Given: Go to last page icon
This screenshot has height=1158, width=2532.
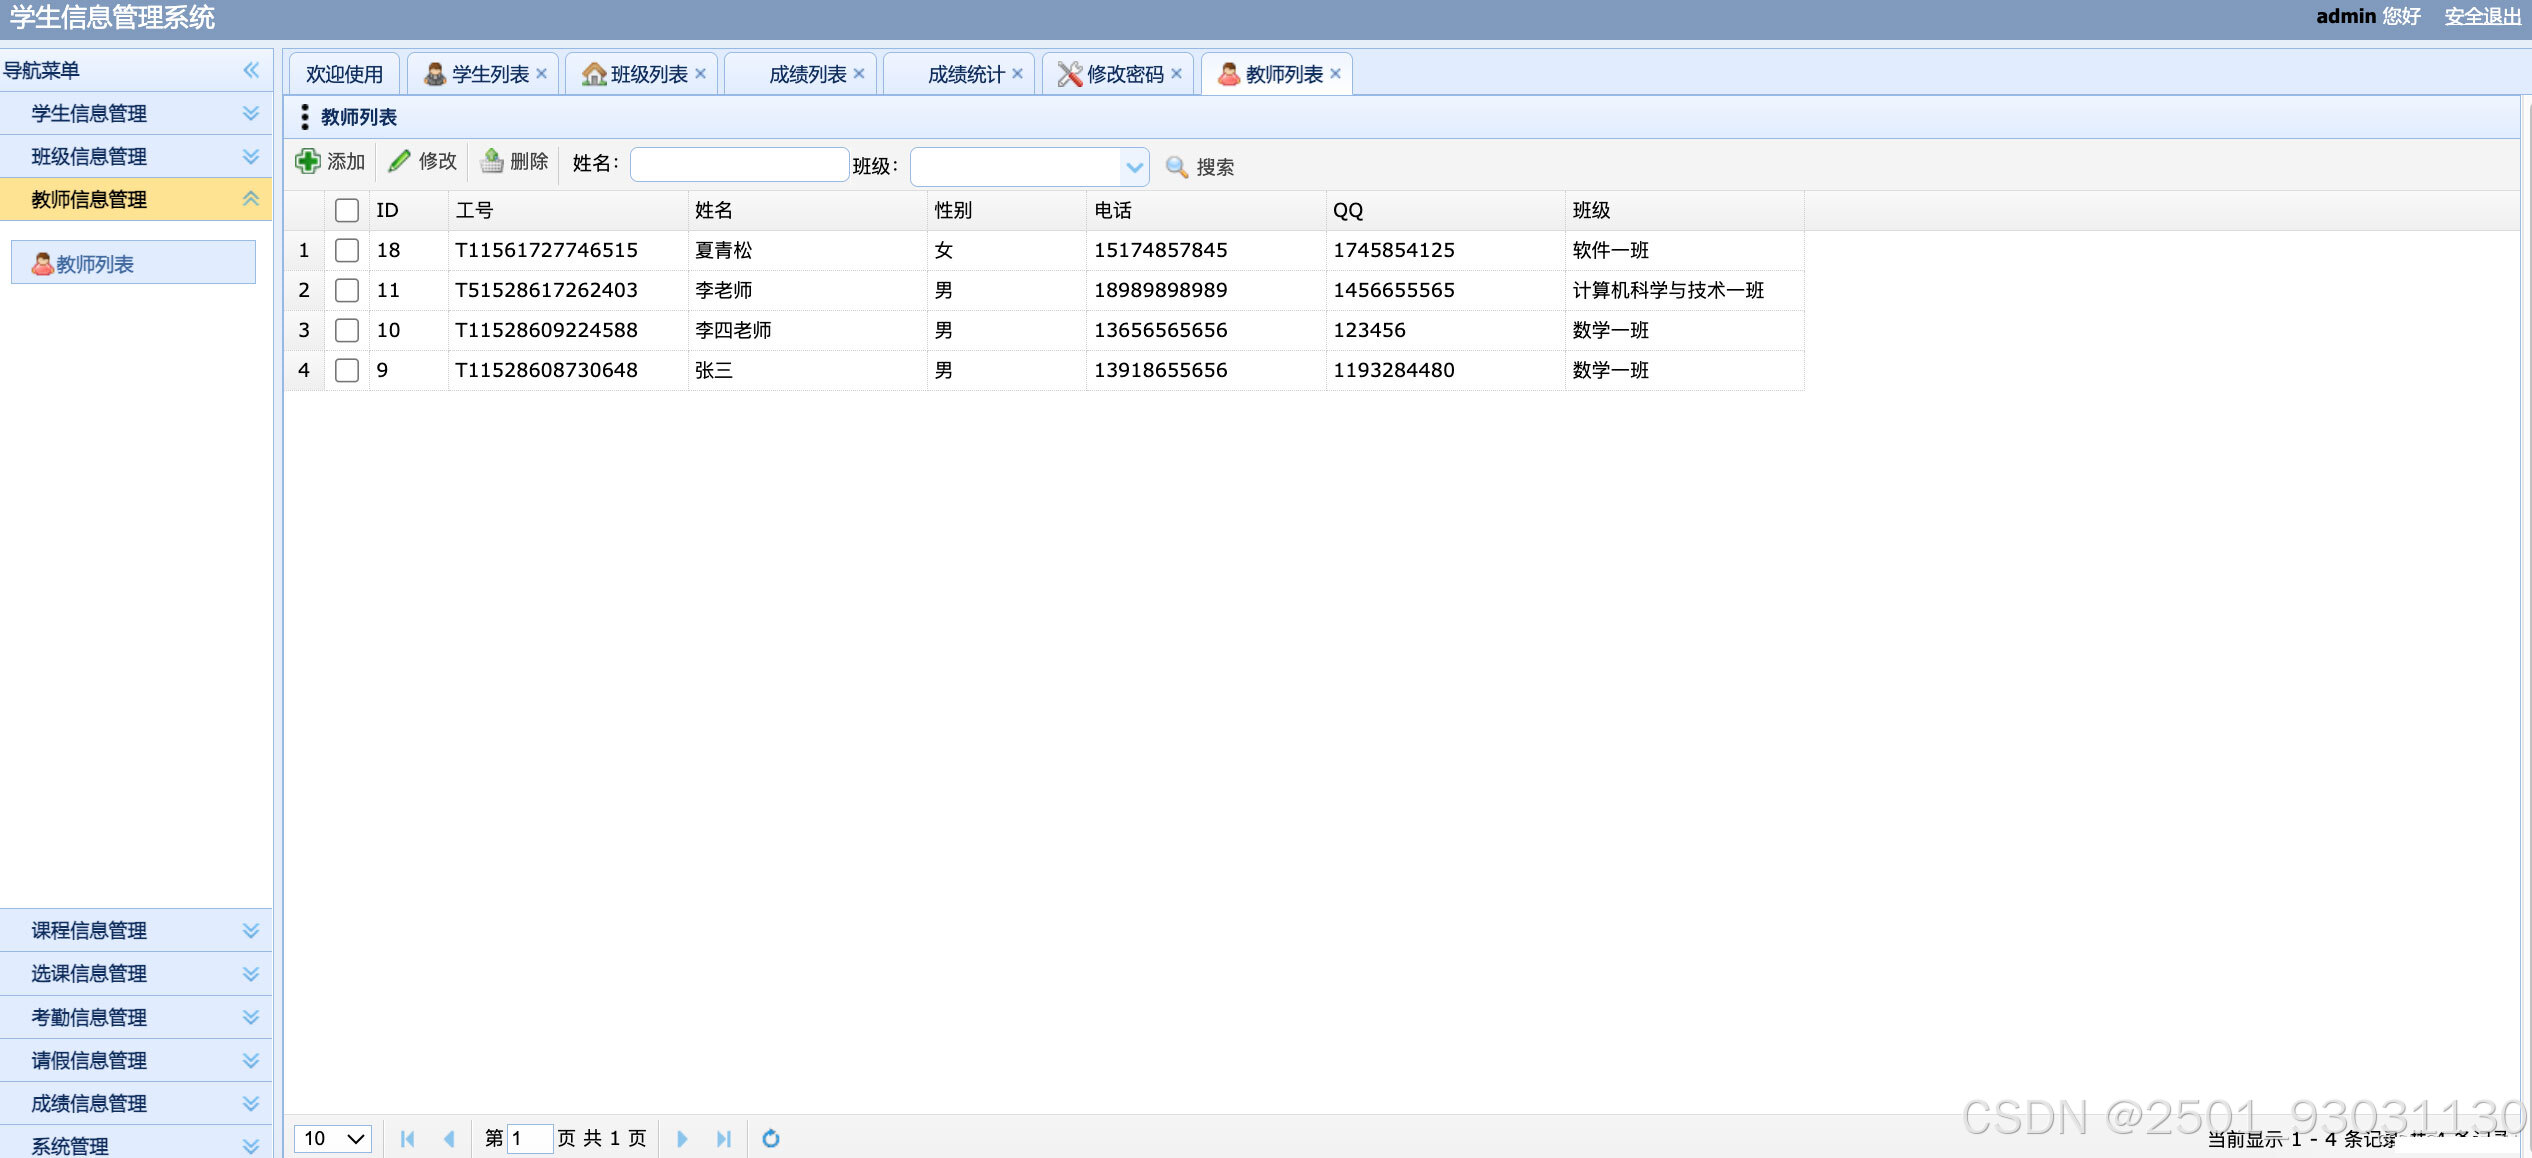Looking at the screenshot, I should point(724,1138).
